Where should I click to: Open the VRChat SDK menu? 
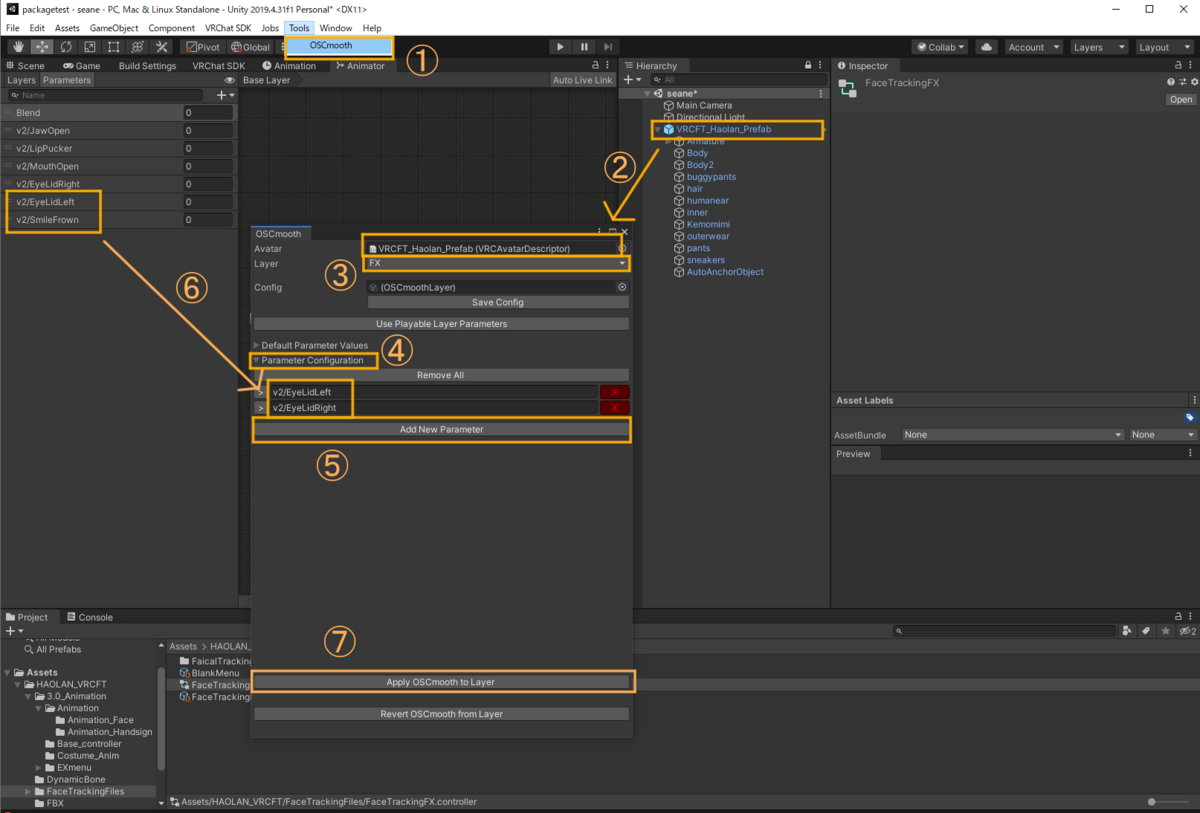pyautogui.click(x=228, y=28)
